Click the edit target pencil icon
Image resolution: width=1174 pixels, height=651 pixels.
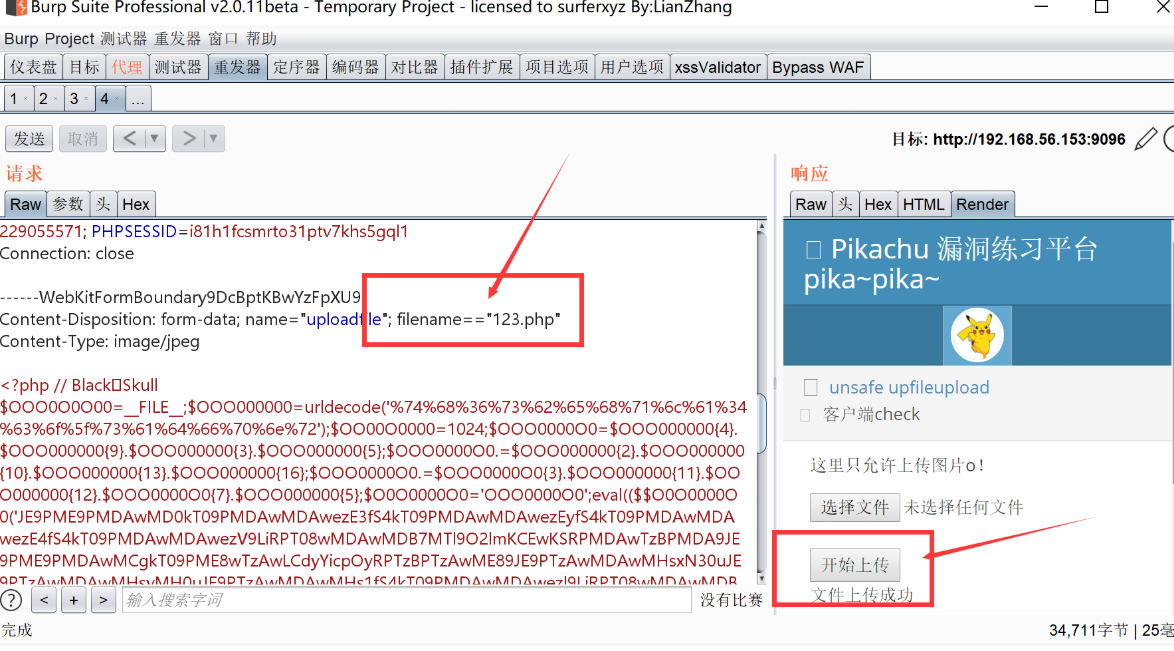click(x=1146, y=139)
